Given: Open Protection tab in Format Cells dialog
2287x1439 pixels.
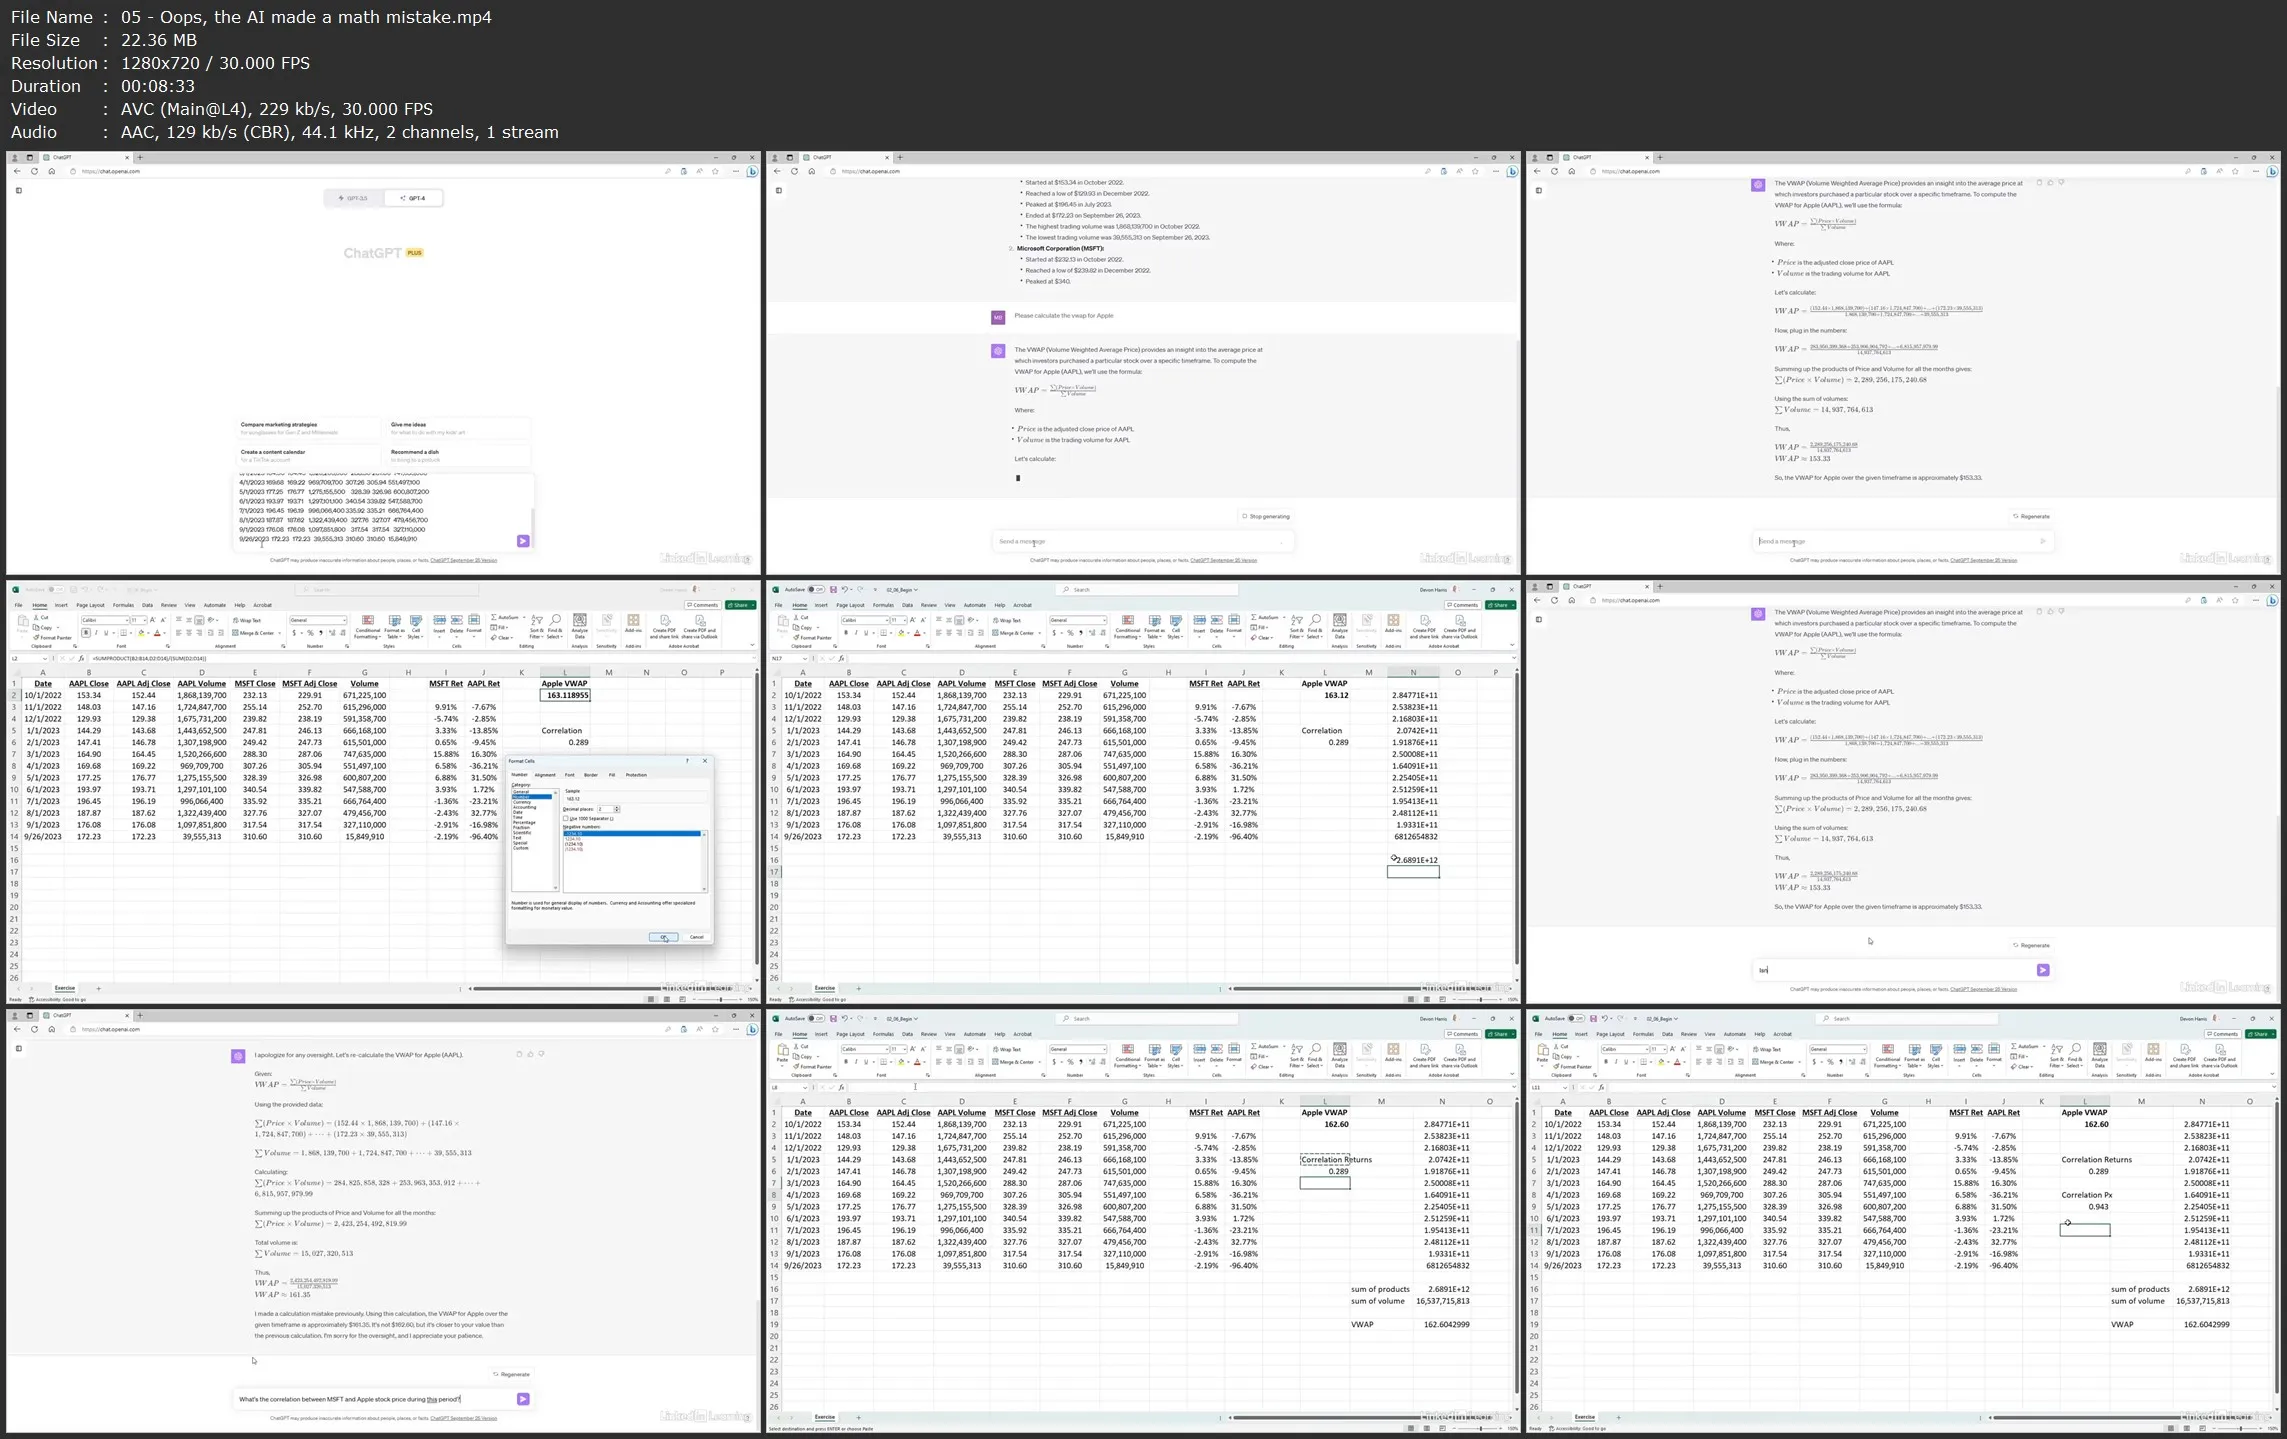Looking at the screenshot, I should coord(636,775).
